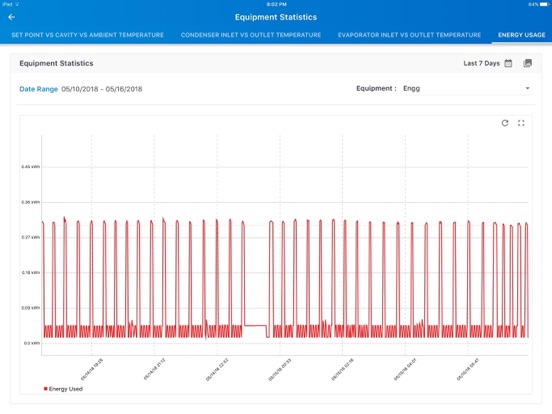Tap the back arrow icon
552x414 pixels.
point(11,17)
